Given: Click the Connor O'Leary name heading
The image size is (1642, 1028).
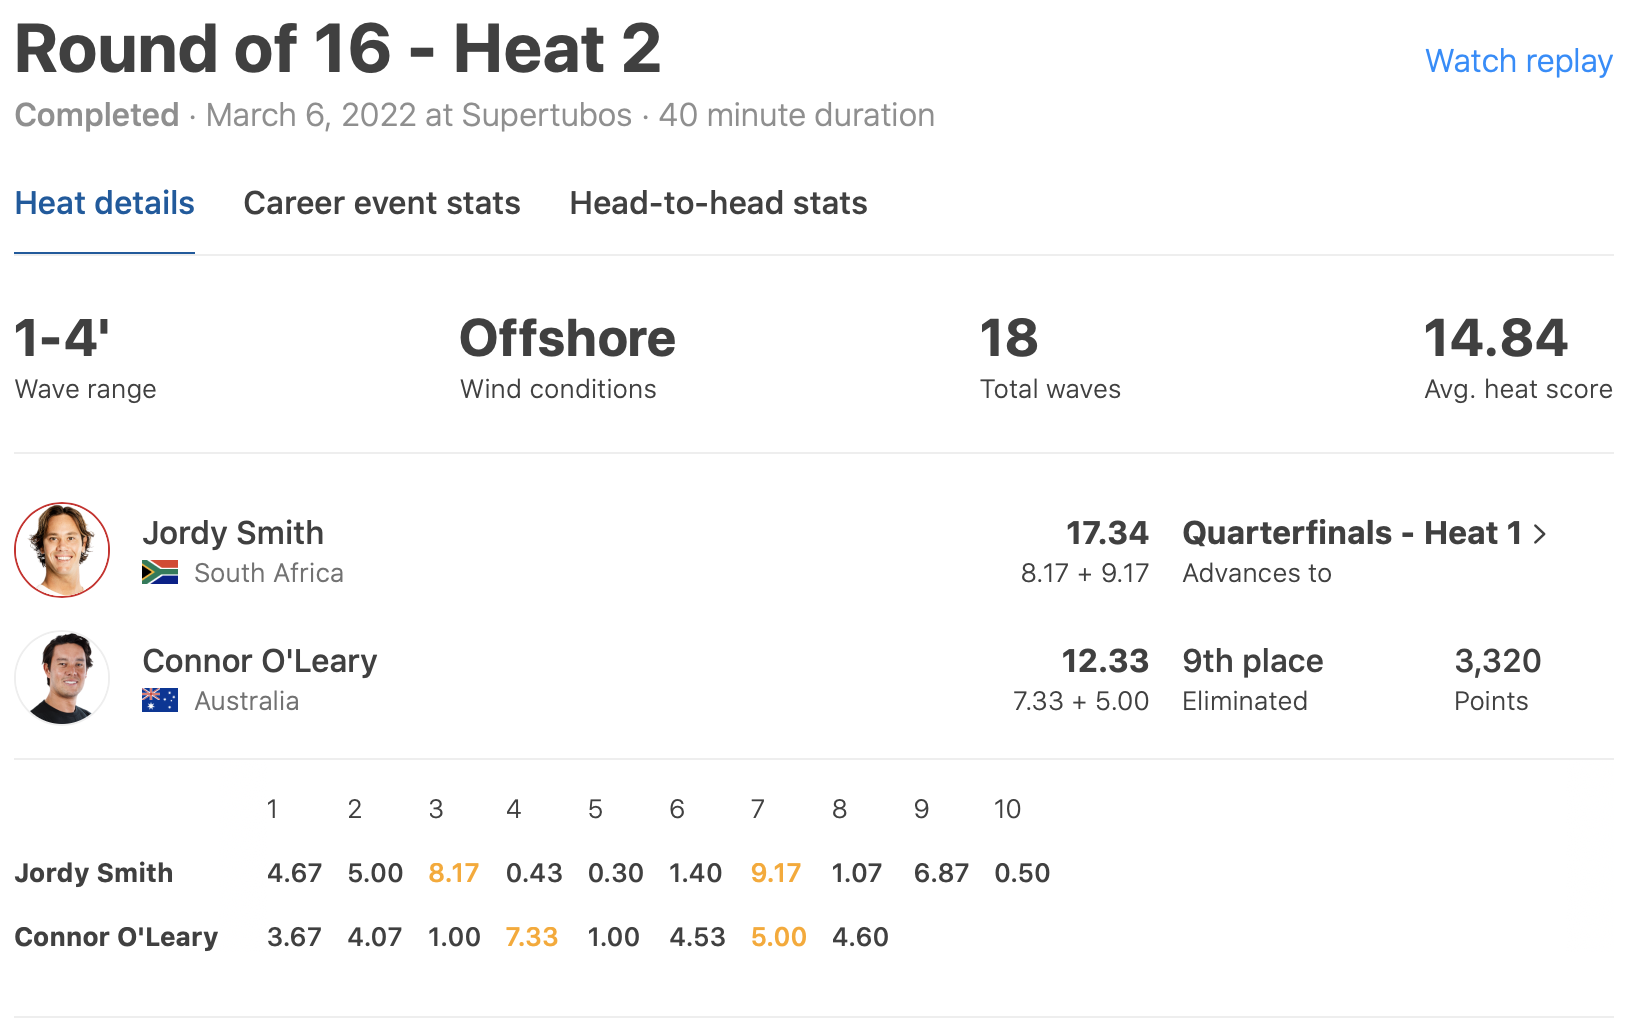Looking at the screenshot, I should (260, 661).
